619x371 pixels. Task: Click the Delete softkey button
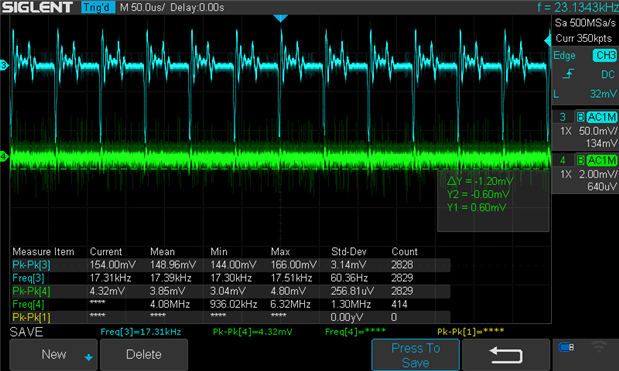[144, 354]
